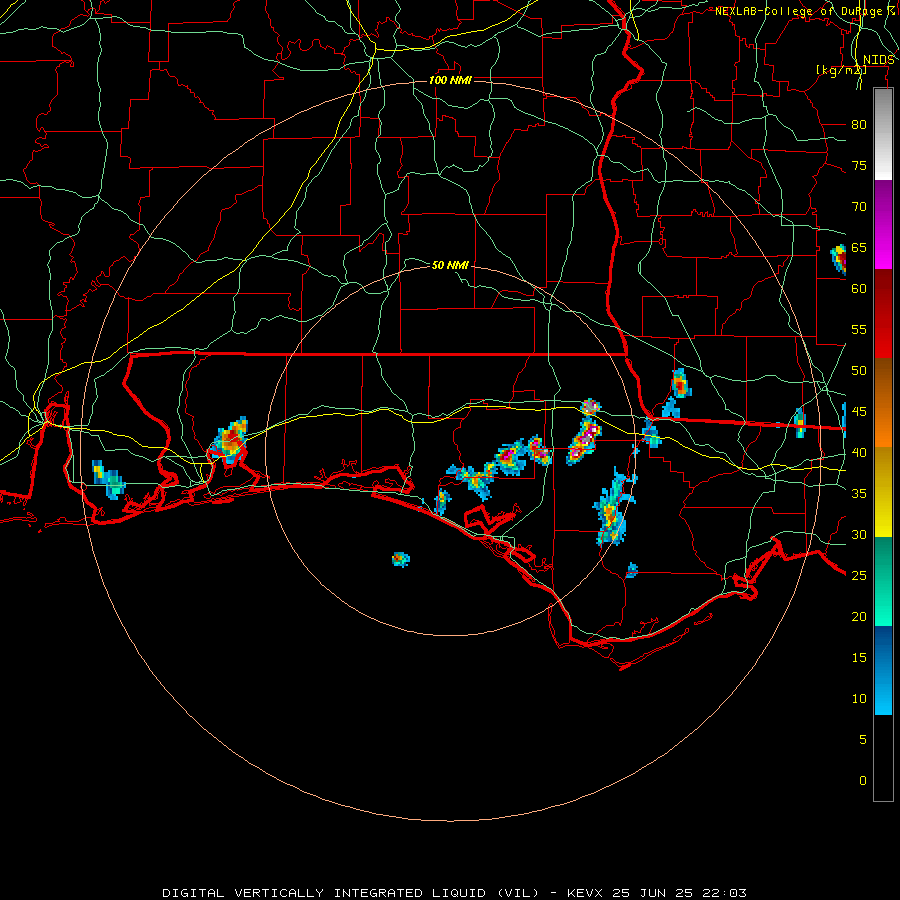The image size is (900, 900).
Task: Click the yellow segment of the color bar
Action: pos(883,492)
